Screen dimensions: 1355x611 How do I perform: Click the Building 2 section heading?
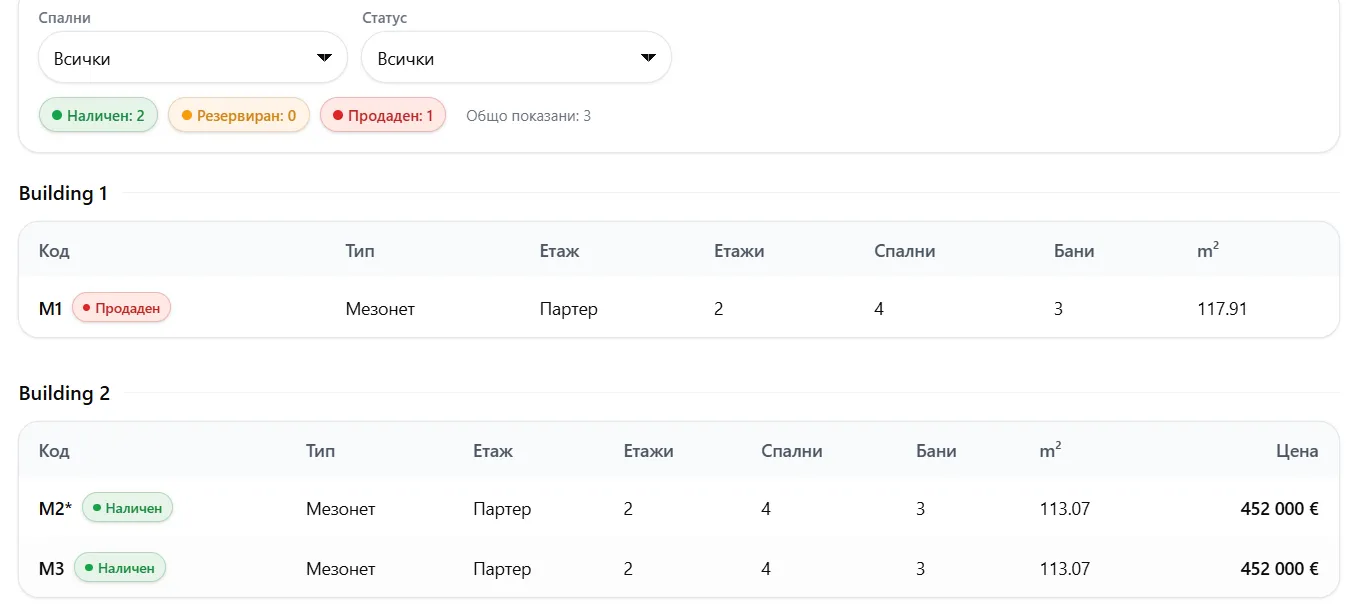pos(64,393)
